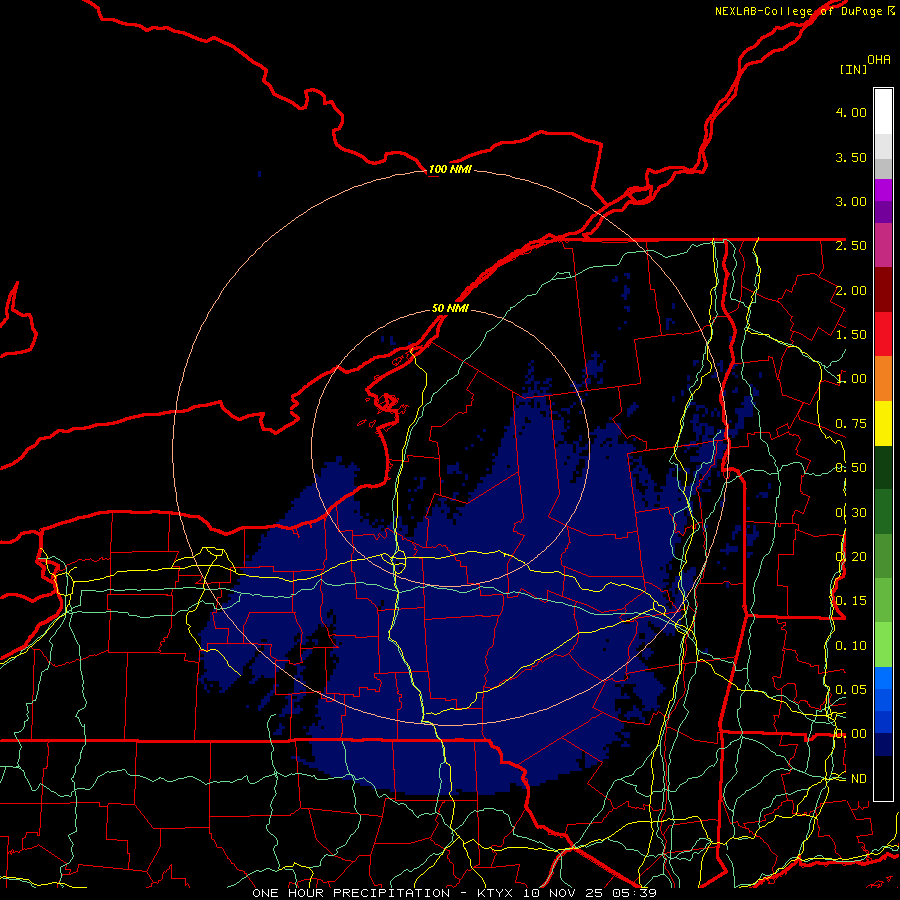Viewport: 900px width, 900px height.
Task: Select the black ND swatch in the legend
Action: [x=883, y=778]
